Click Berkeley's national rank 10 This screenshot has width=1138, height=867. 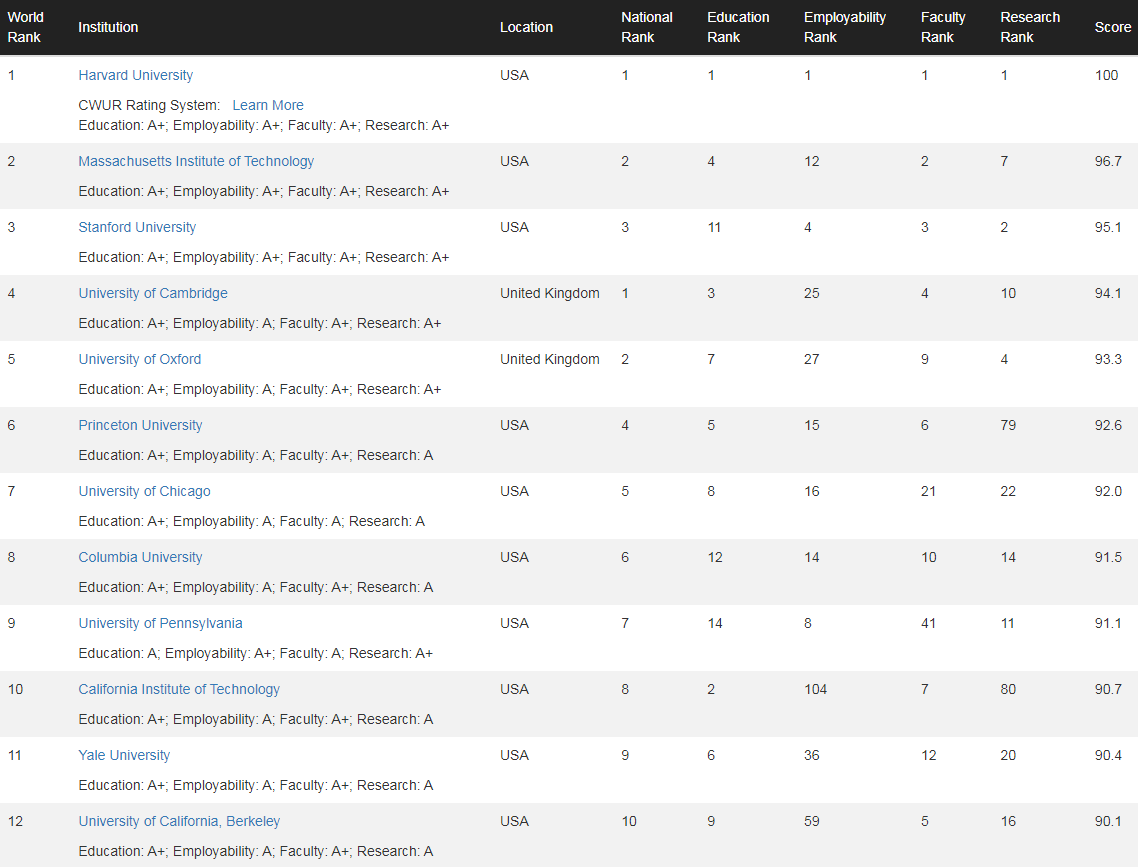pyautogui.click(x=629, y=821)
